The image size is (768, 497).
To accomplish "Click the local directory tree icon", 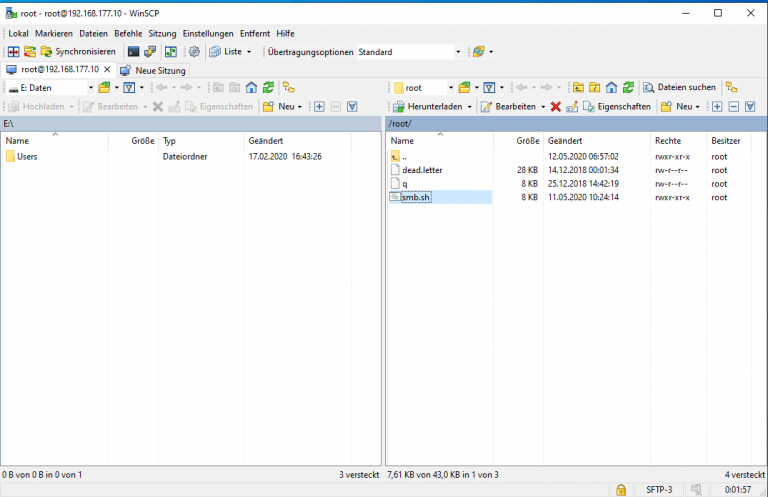I will coord(289,88).
